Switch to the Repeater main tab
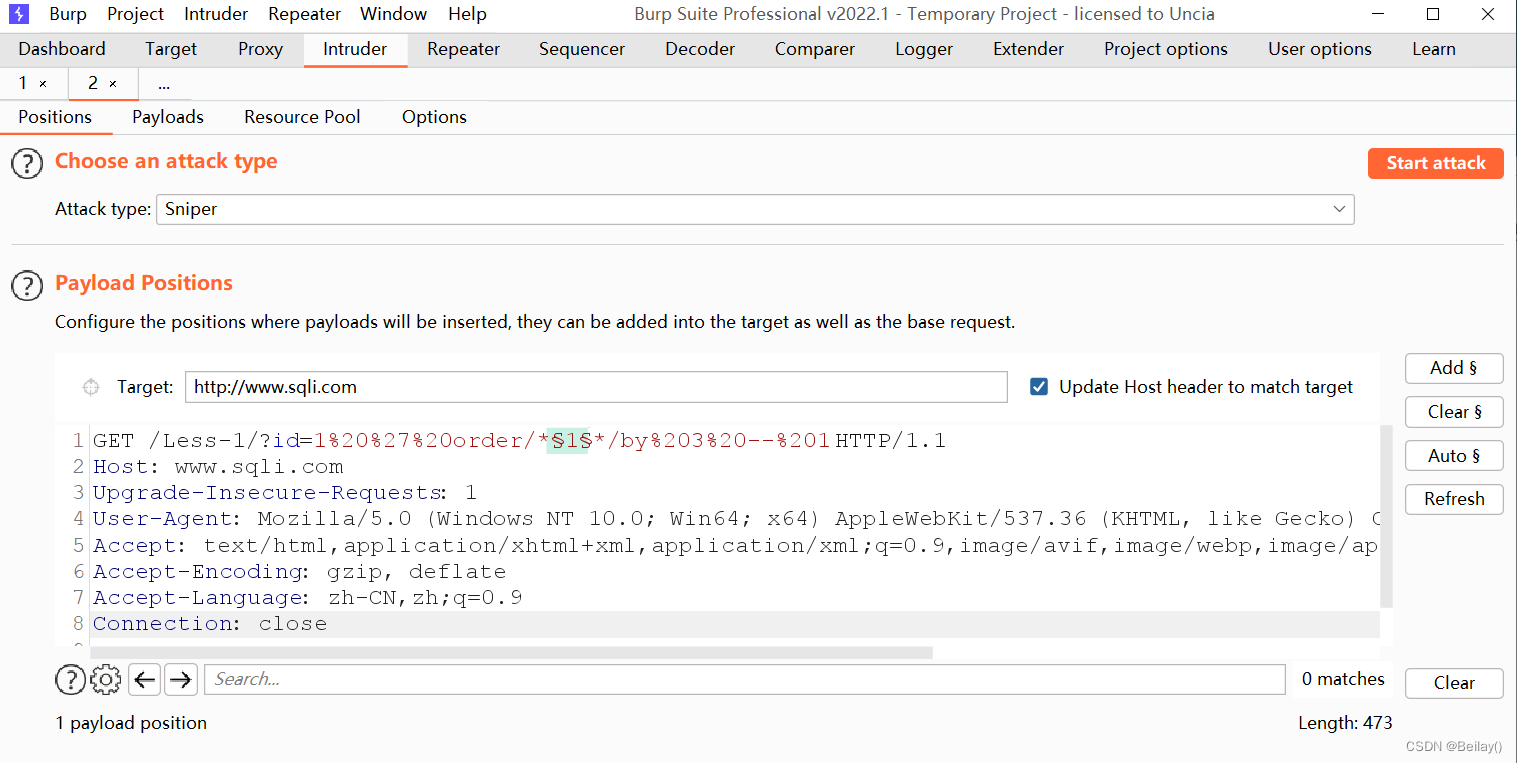Viewport: 1517px width, 763px height. [463, 49]
